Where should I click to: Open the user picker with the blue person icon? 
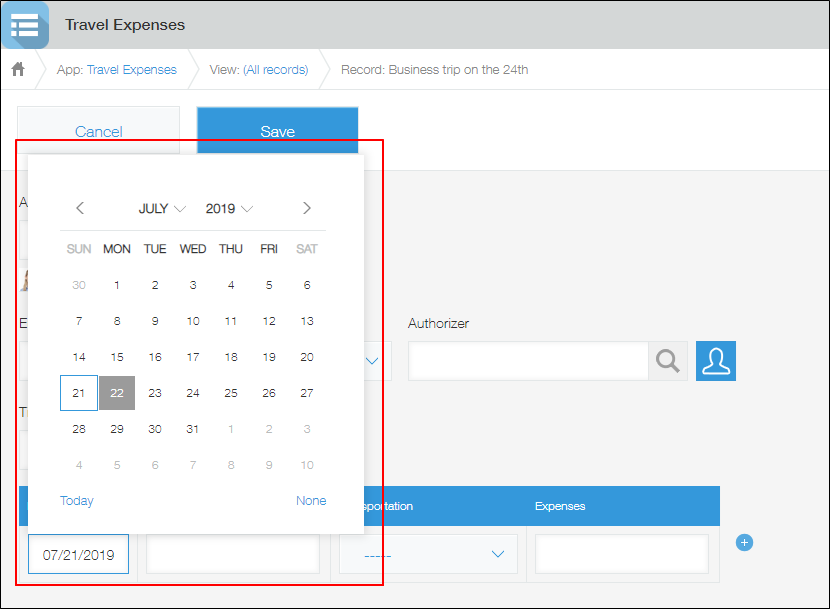[x=716, y=361]
